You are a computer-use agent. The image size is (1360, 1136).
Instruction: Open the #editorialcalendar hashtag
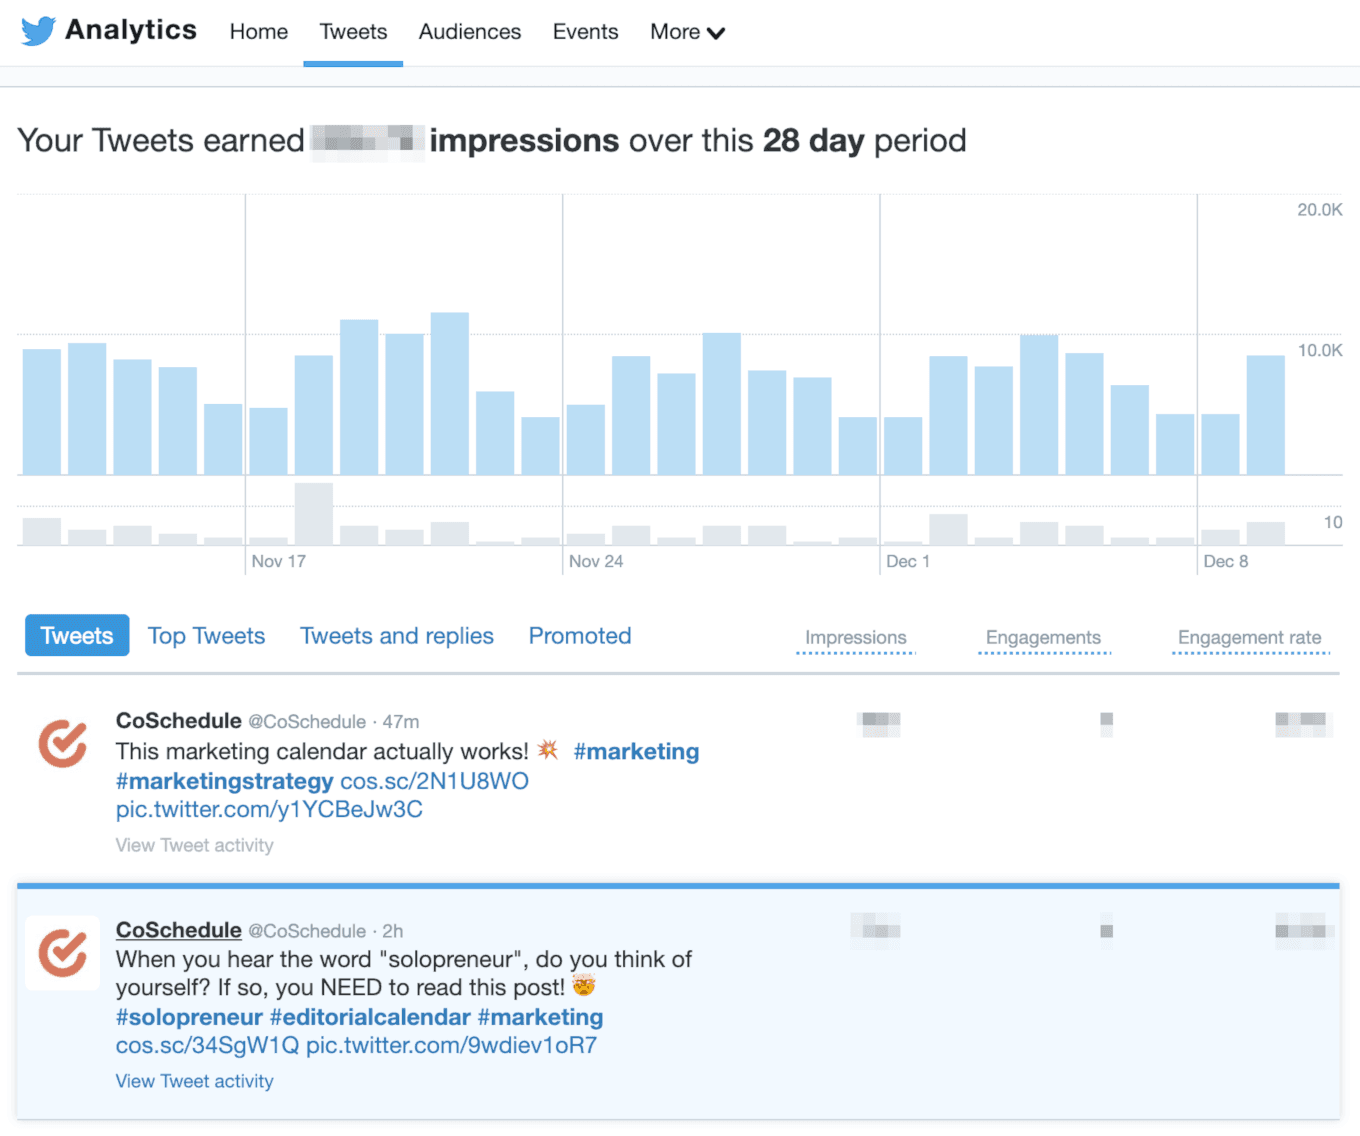pos(370,1017)
